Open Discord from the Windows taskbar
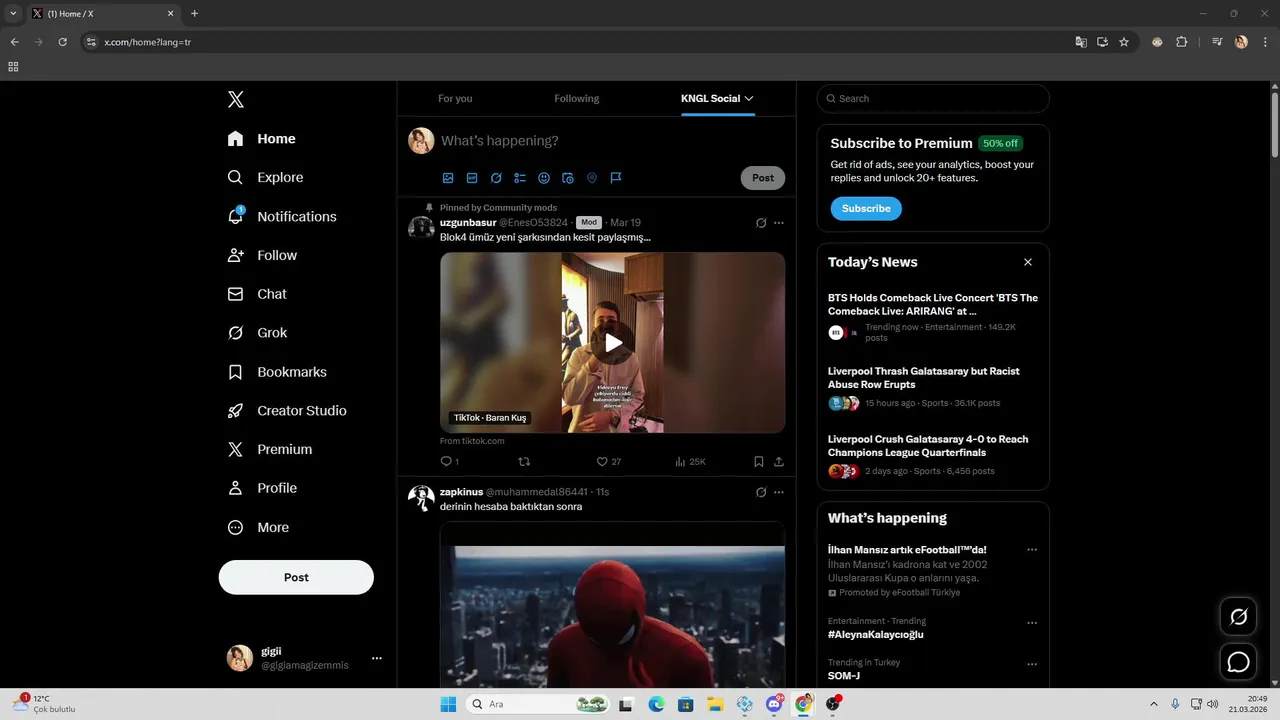The height and width of the screenshot is (720, 1280). (773, 704)
